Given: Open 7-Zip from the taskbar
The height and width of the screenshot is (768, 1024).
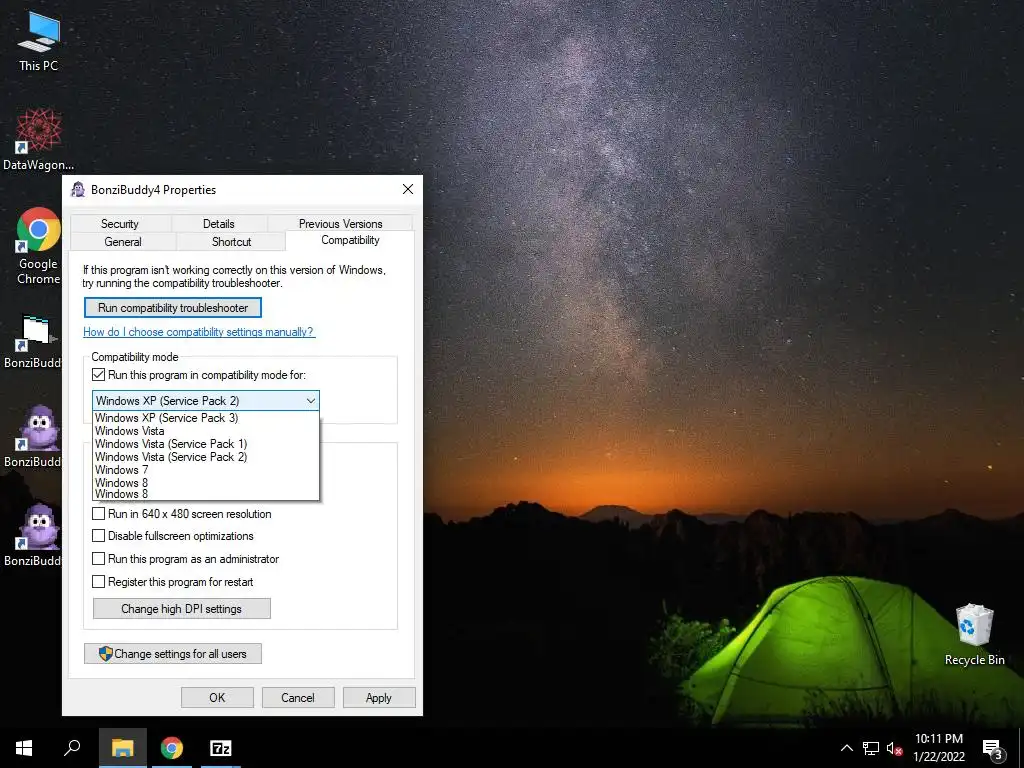Looking at the screenshot, I should click(x=221, y=748).
